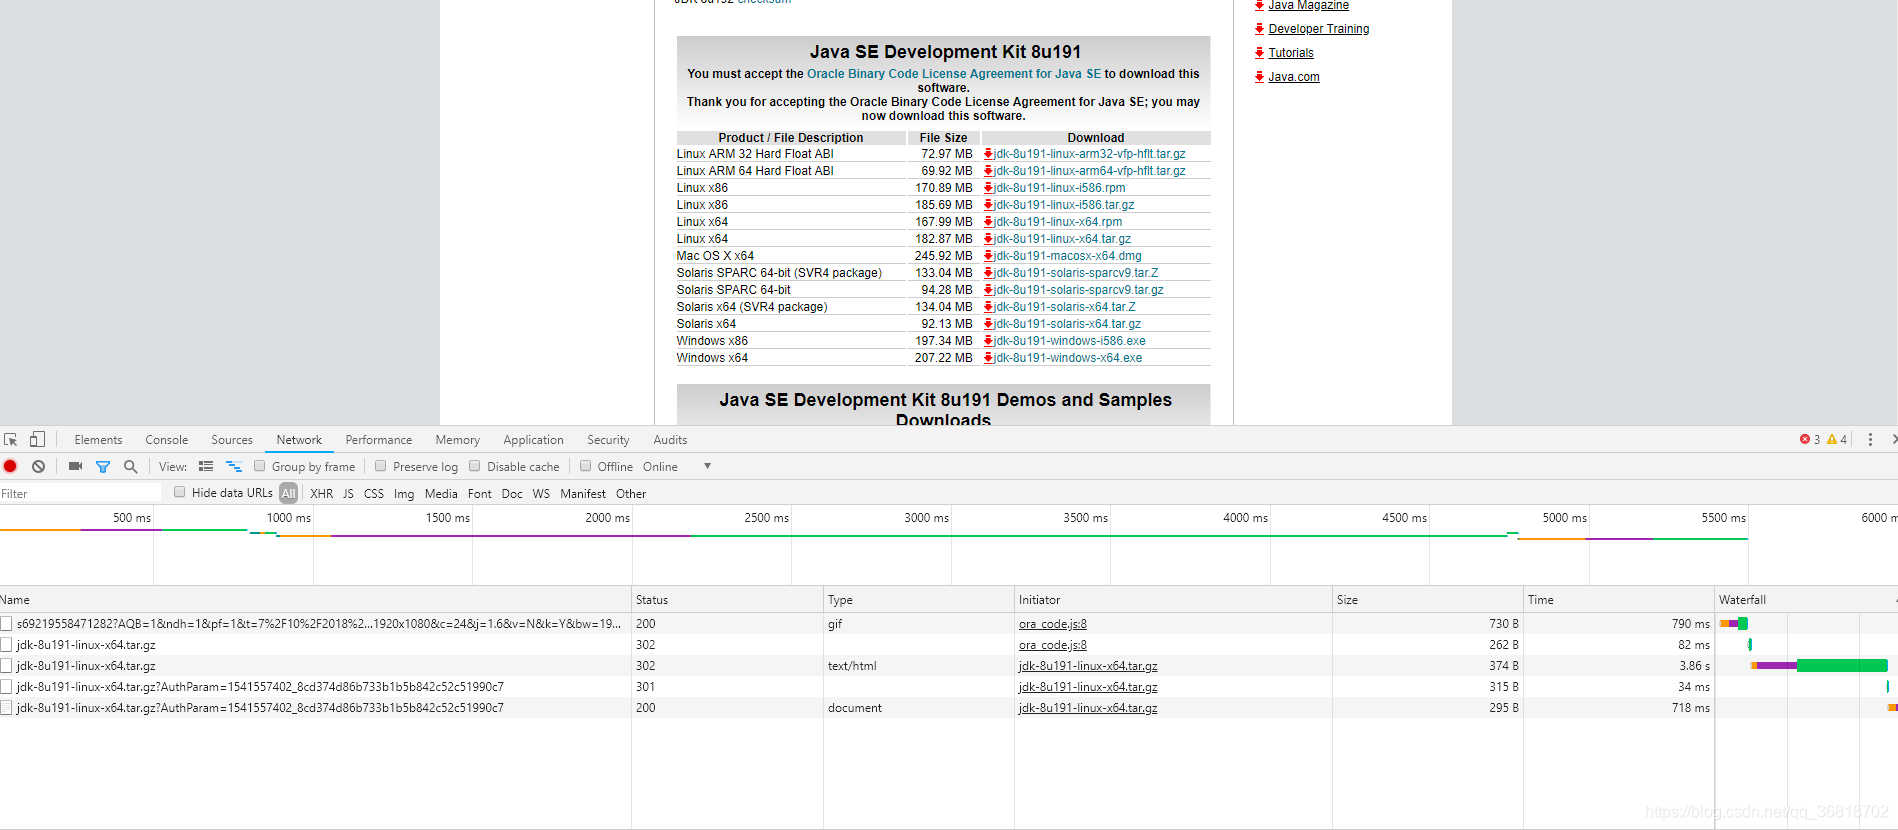
Task: Click the 1000 ms marker on timeline overview
Action: [289, 518]
